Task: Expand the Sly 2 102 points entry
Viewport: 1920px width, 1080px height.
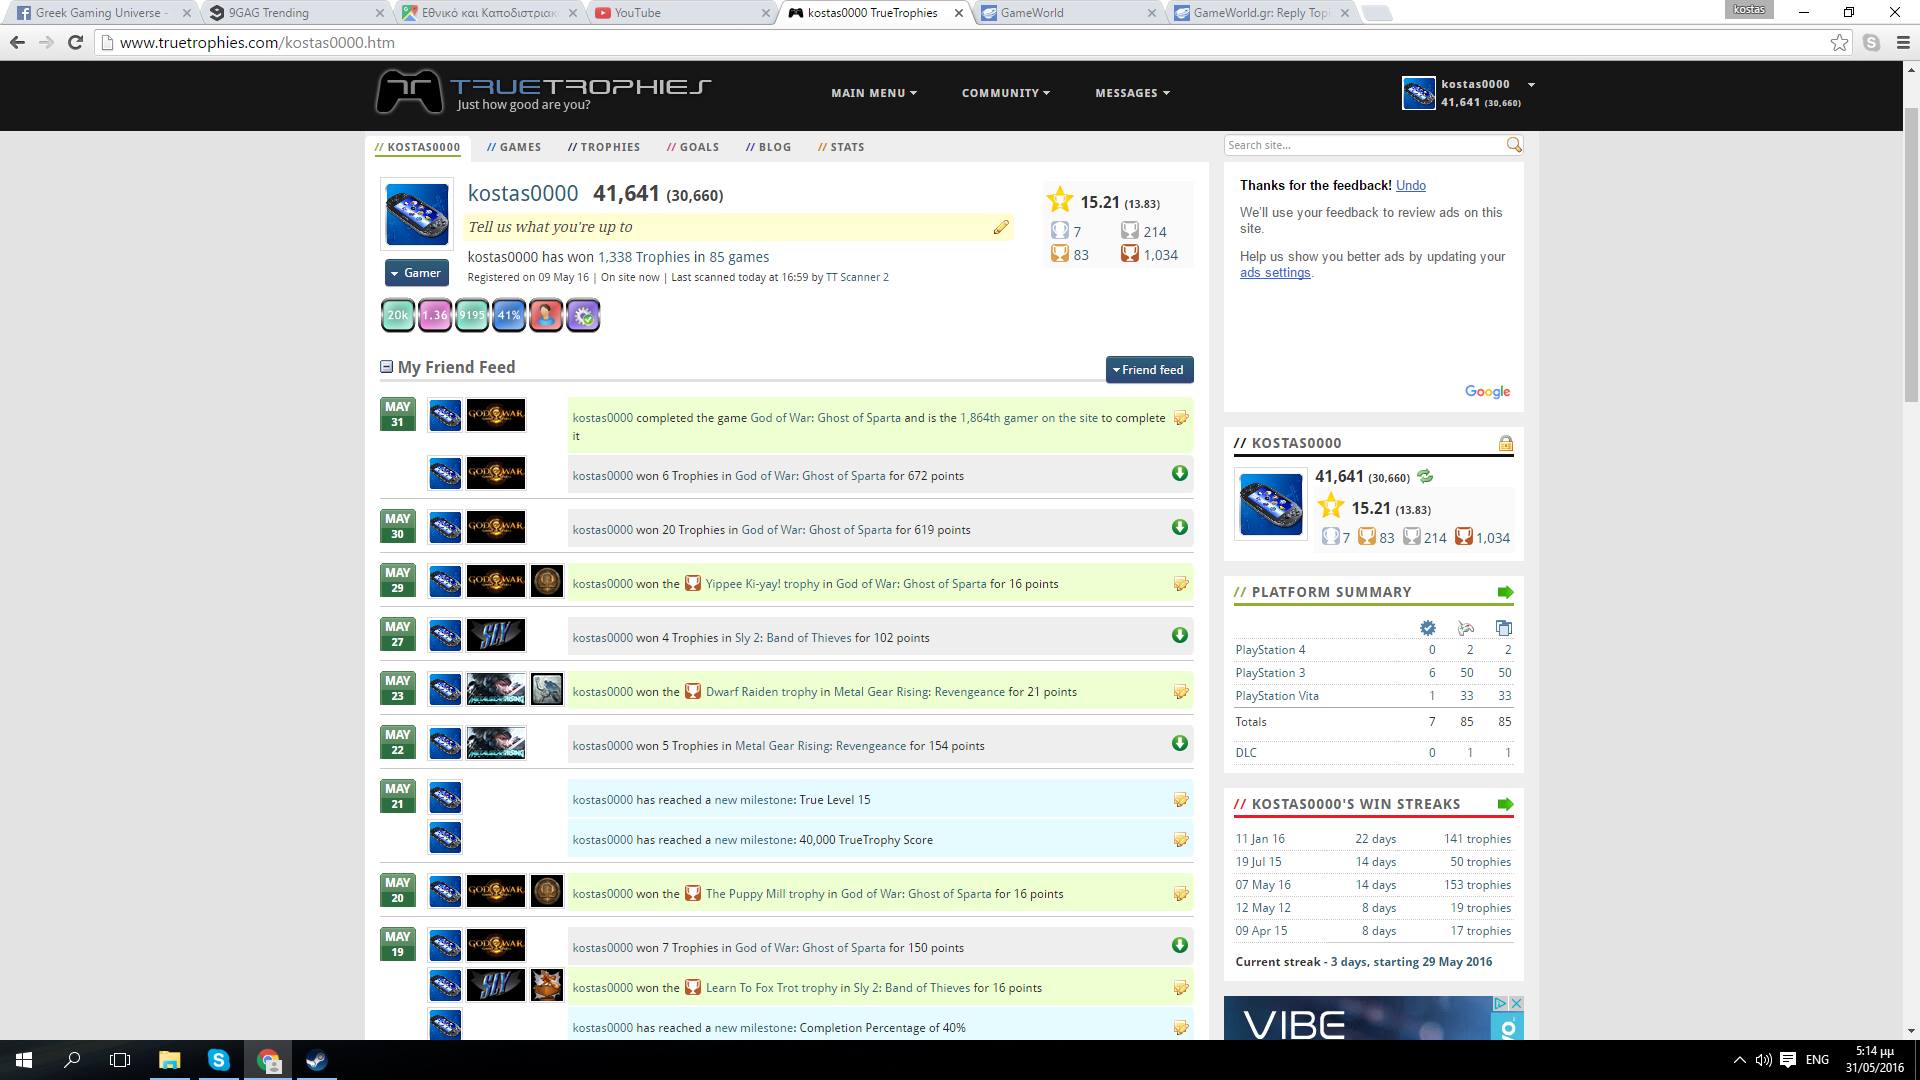Action: coord(1180,636)
